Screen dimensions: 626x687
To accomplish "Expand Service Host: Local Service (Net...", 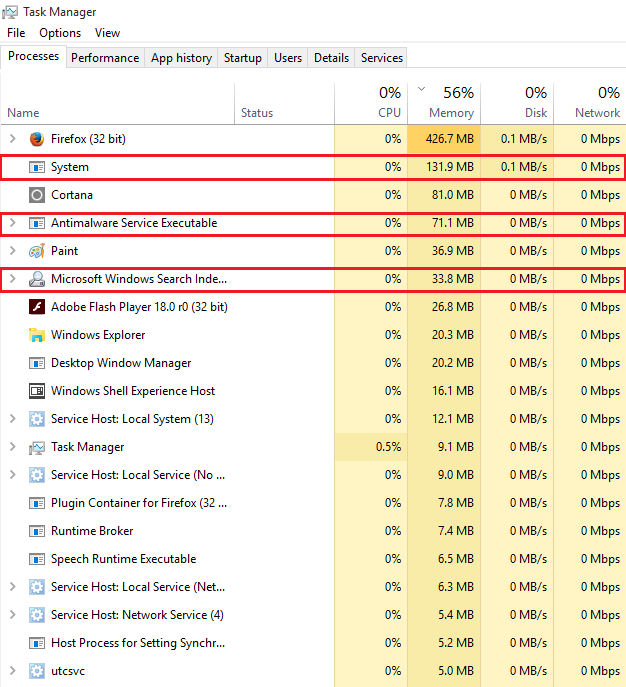I will [x=13, y=587].
